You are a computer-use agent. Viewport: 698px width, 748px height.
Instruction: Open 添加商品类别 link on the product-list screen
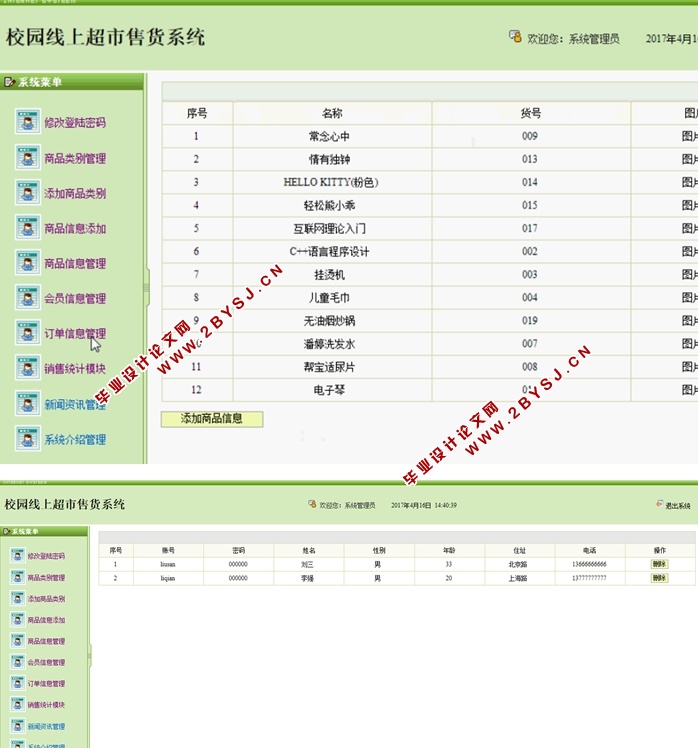[75, 193]
